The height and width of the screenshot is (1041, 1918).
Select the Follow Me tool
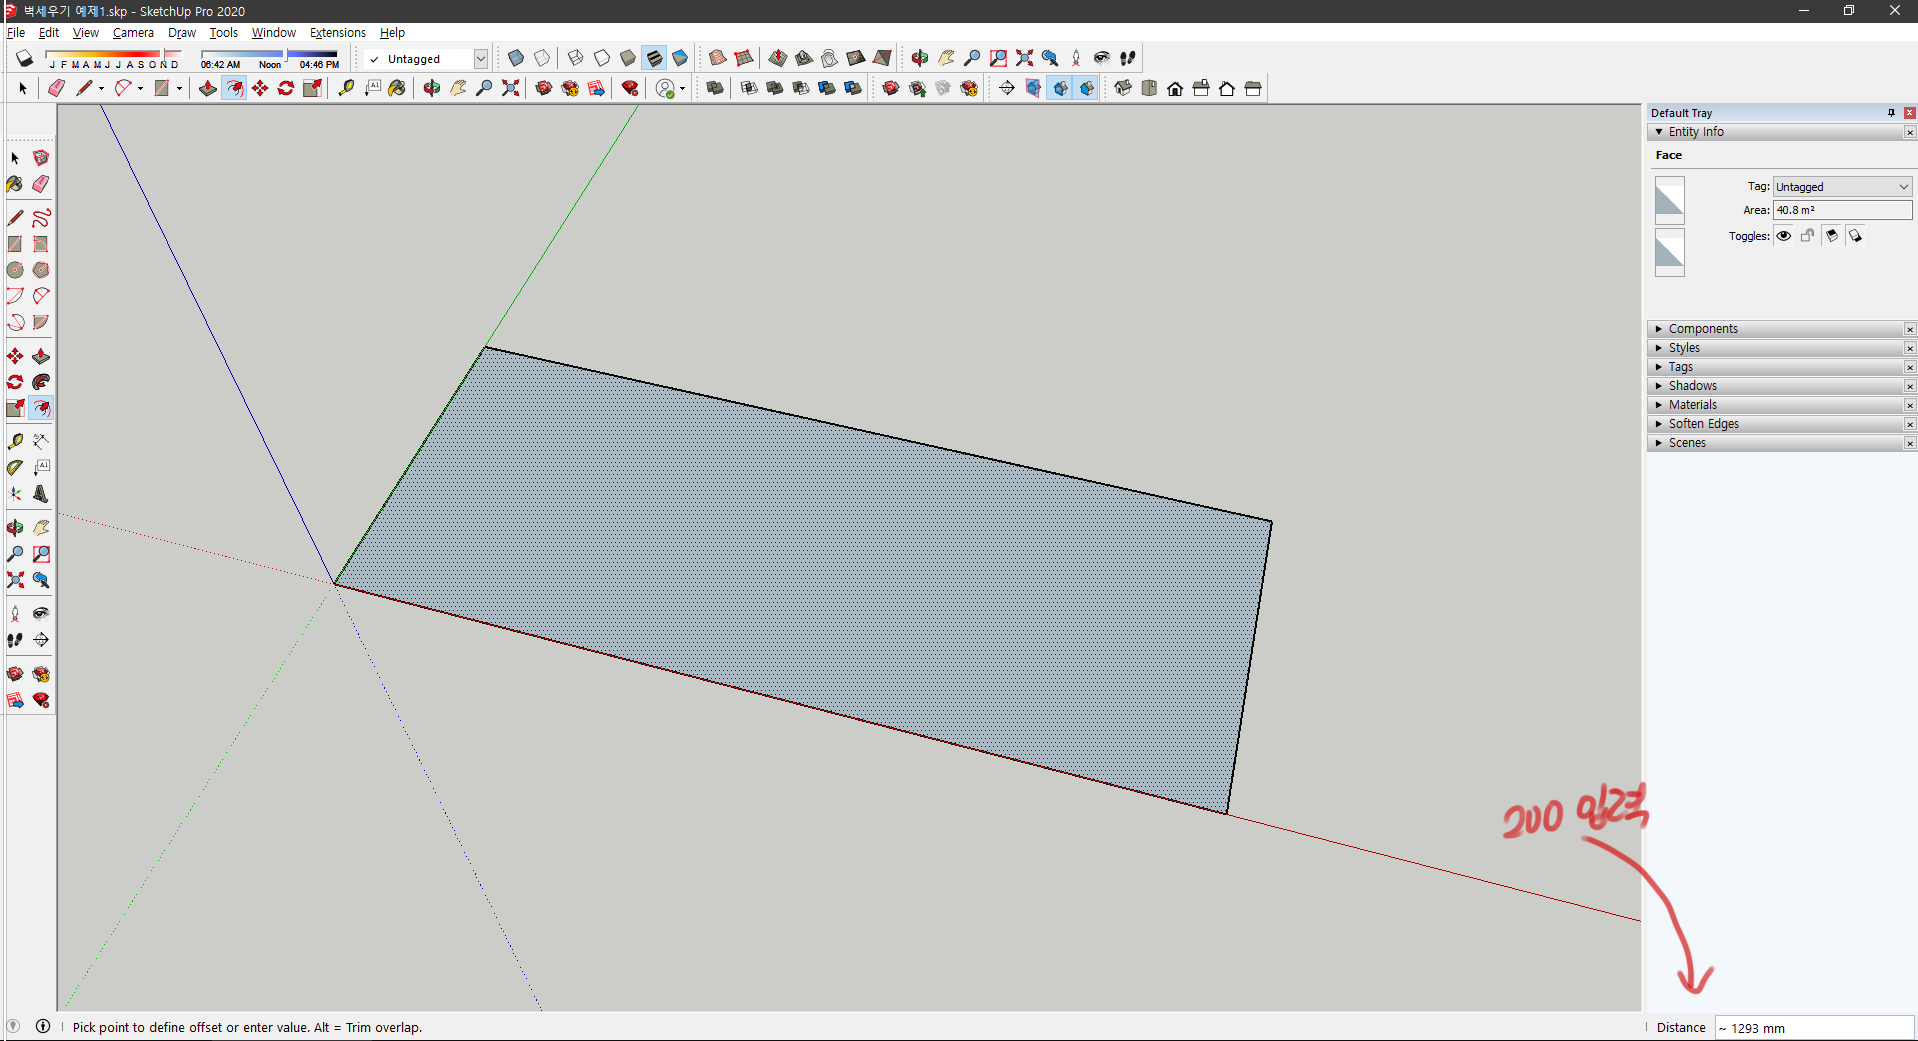coord(41,382)
